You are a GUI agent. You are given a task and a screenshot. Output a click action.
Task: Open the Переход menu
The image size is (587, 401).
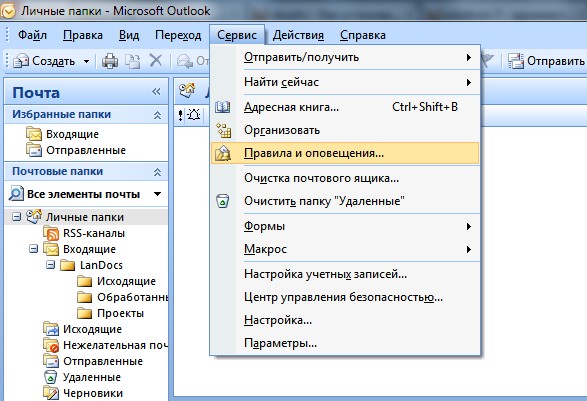[178, 35]
